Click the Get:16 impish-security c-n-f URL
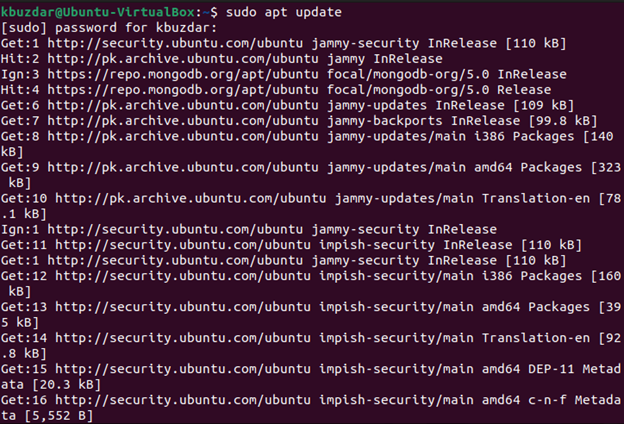 pos(183,401)
